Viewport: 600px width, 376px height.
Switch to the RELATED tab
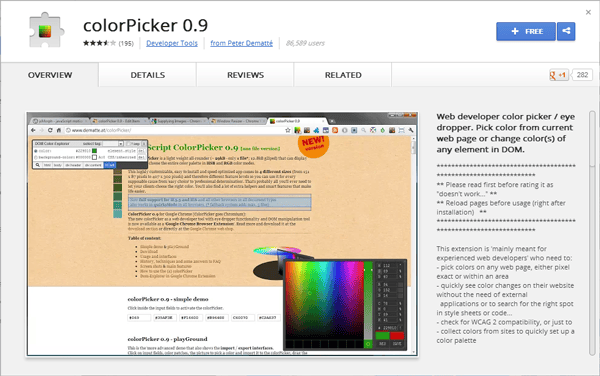pos(343,75)
